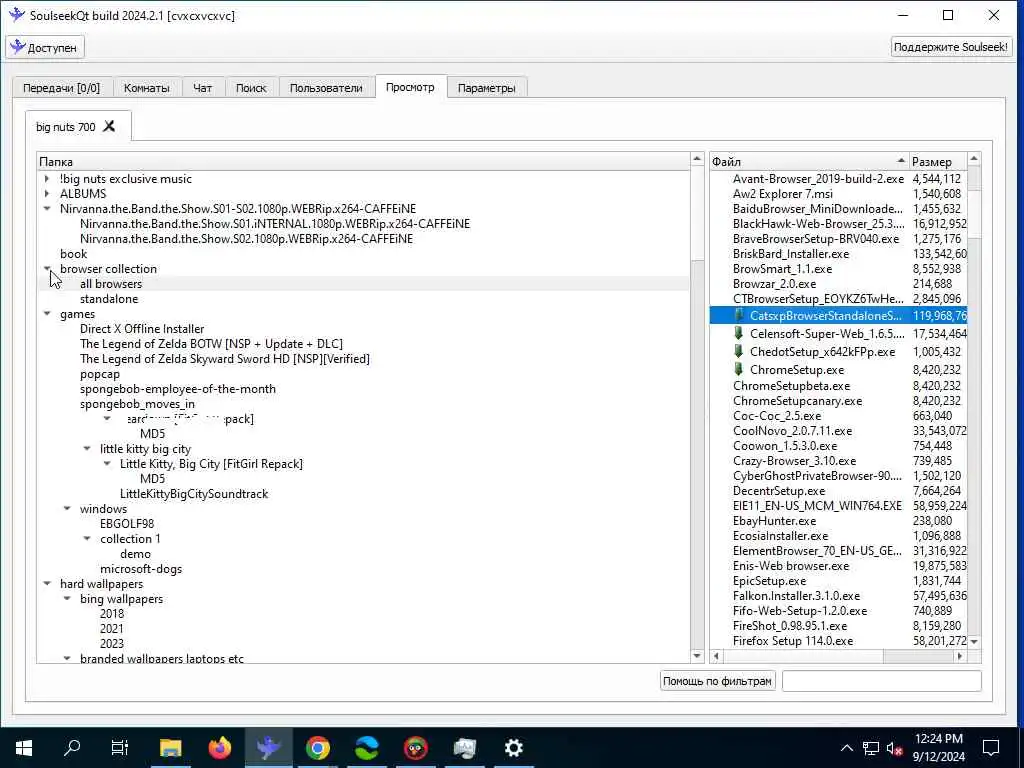Collapse Nirvanna.the.Band.the.Show.S01-S02 folder

47,208
